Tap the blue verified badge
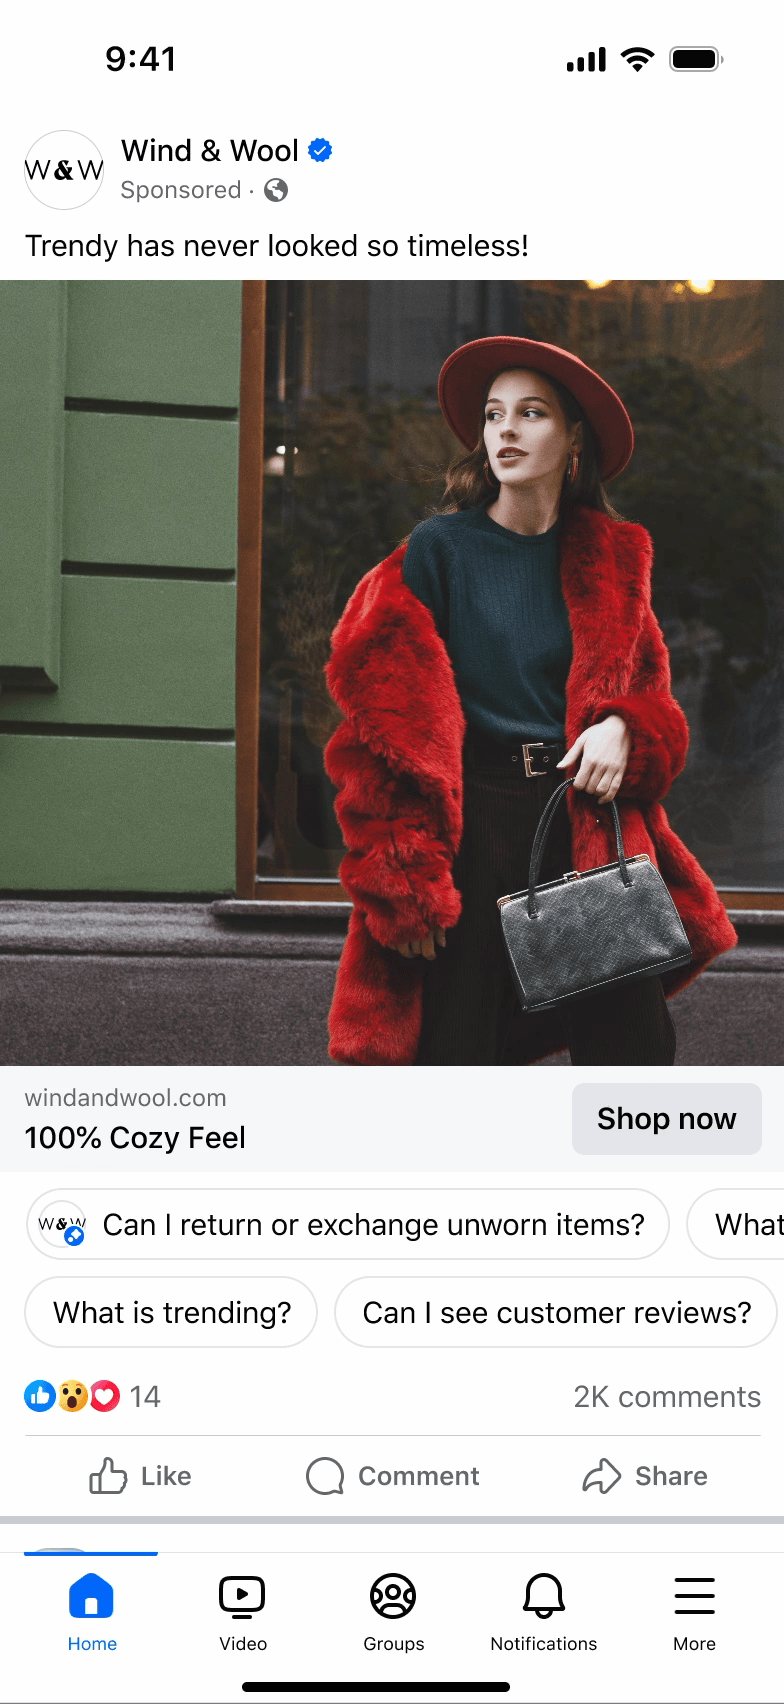Screen dimensions: 784x1704 tap(320, 150)
